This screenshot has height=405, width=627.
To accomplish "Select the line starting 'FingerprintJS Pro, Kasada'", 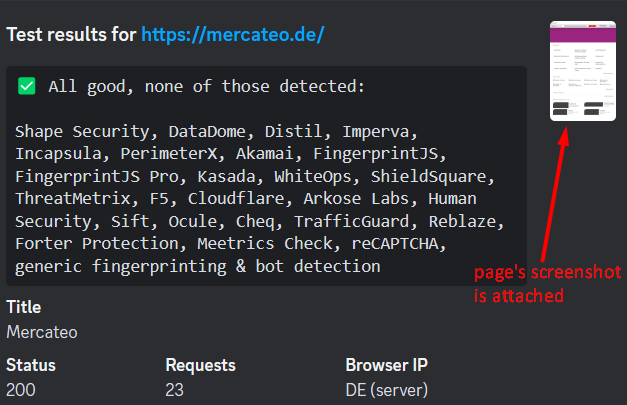I will click(x=255, y=176).
